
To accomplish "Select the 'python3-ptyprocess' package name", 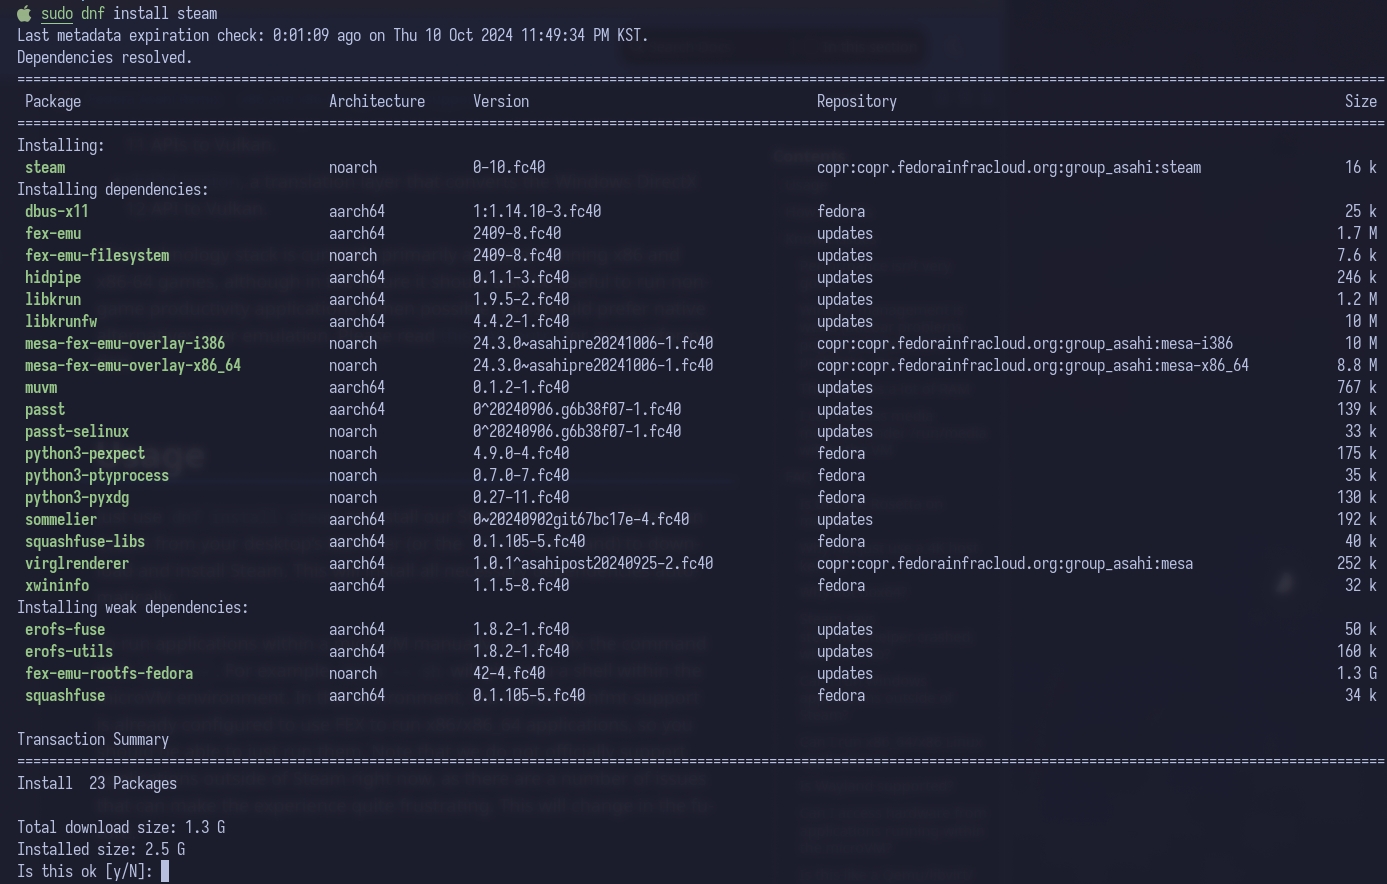I will click(97, 475).
